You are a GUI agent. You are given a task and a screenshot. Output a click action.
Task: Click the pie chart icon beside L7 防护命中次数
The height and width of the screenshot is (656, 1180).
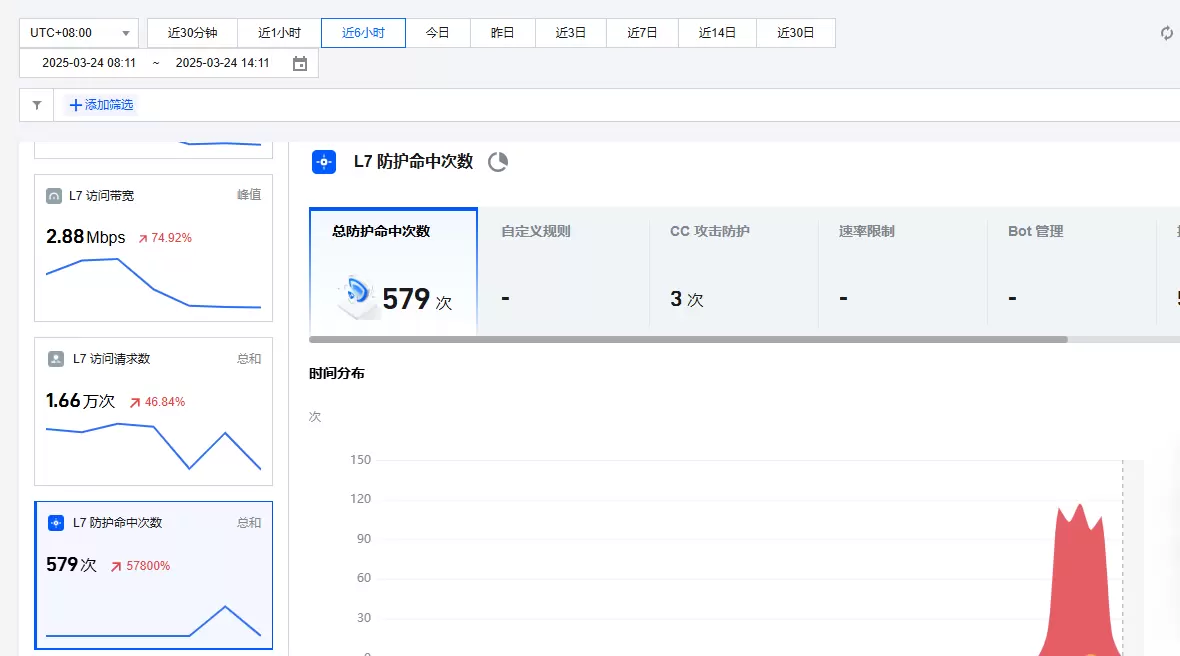(x=498, y=162)
